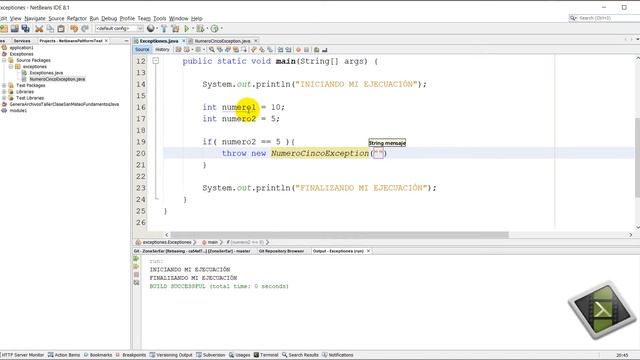640x360 pixels.
Task: Switch to the Services tab
Action: tap(22, 41)
